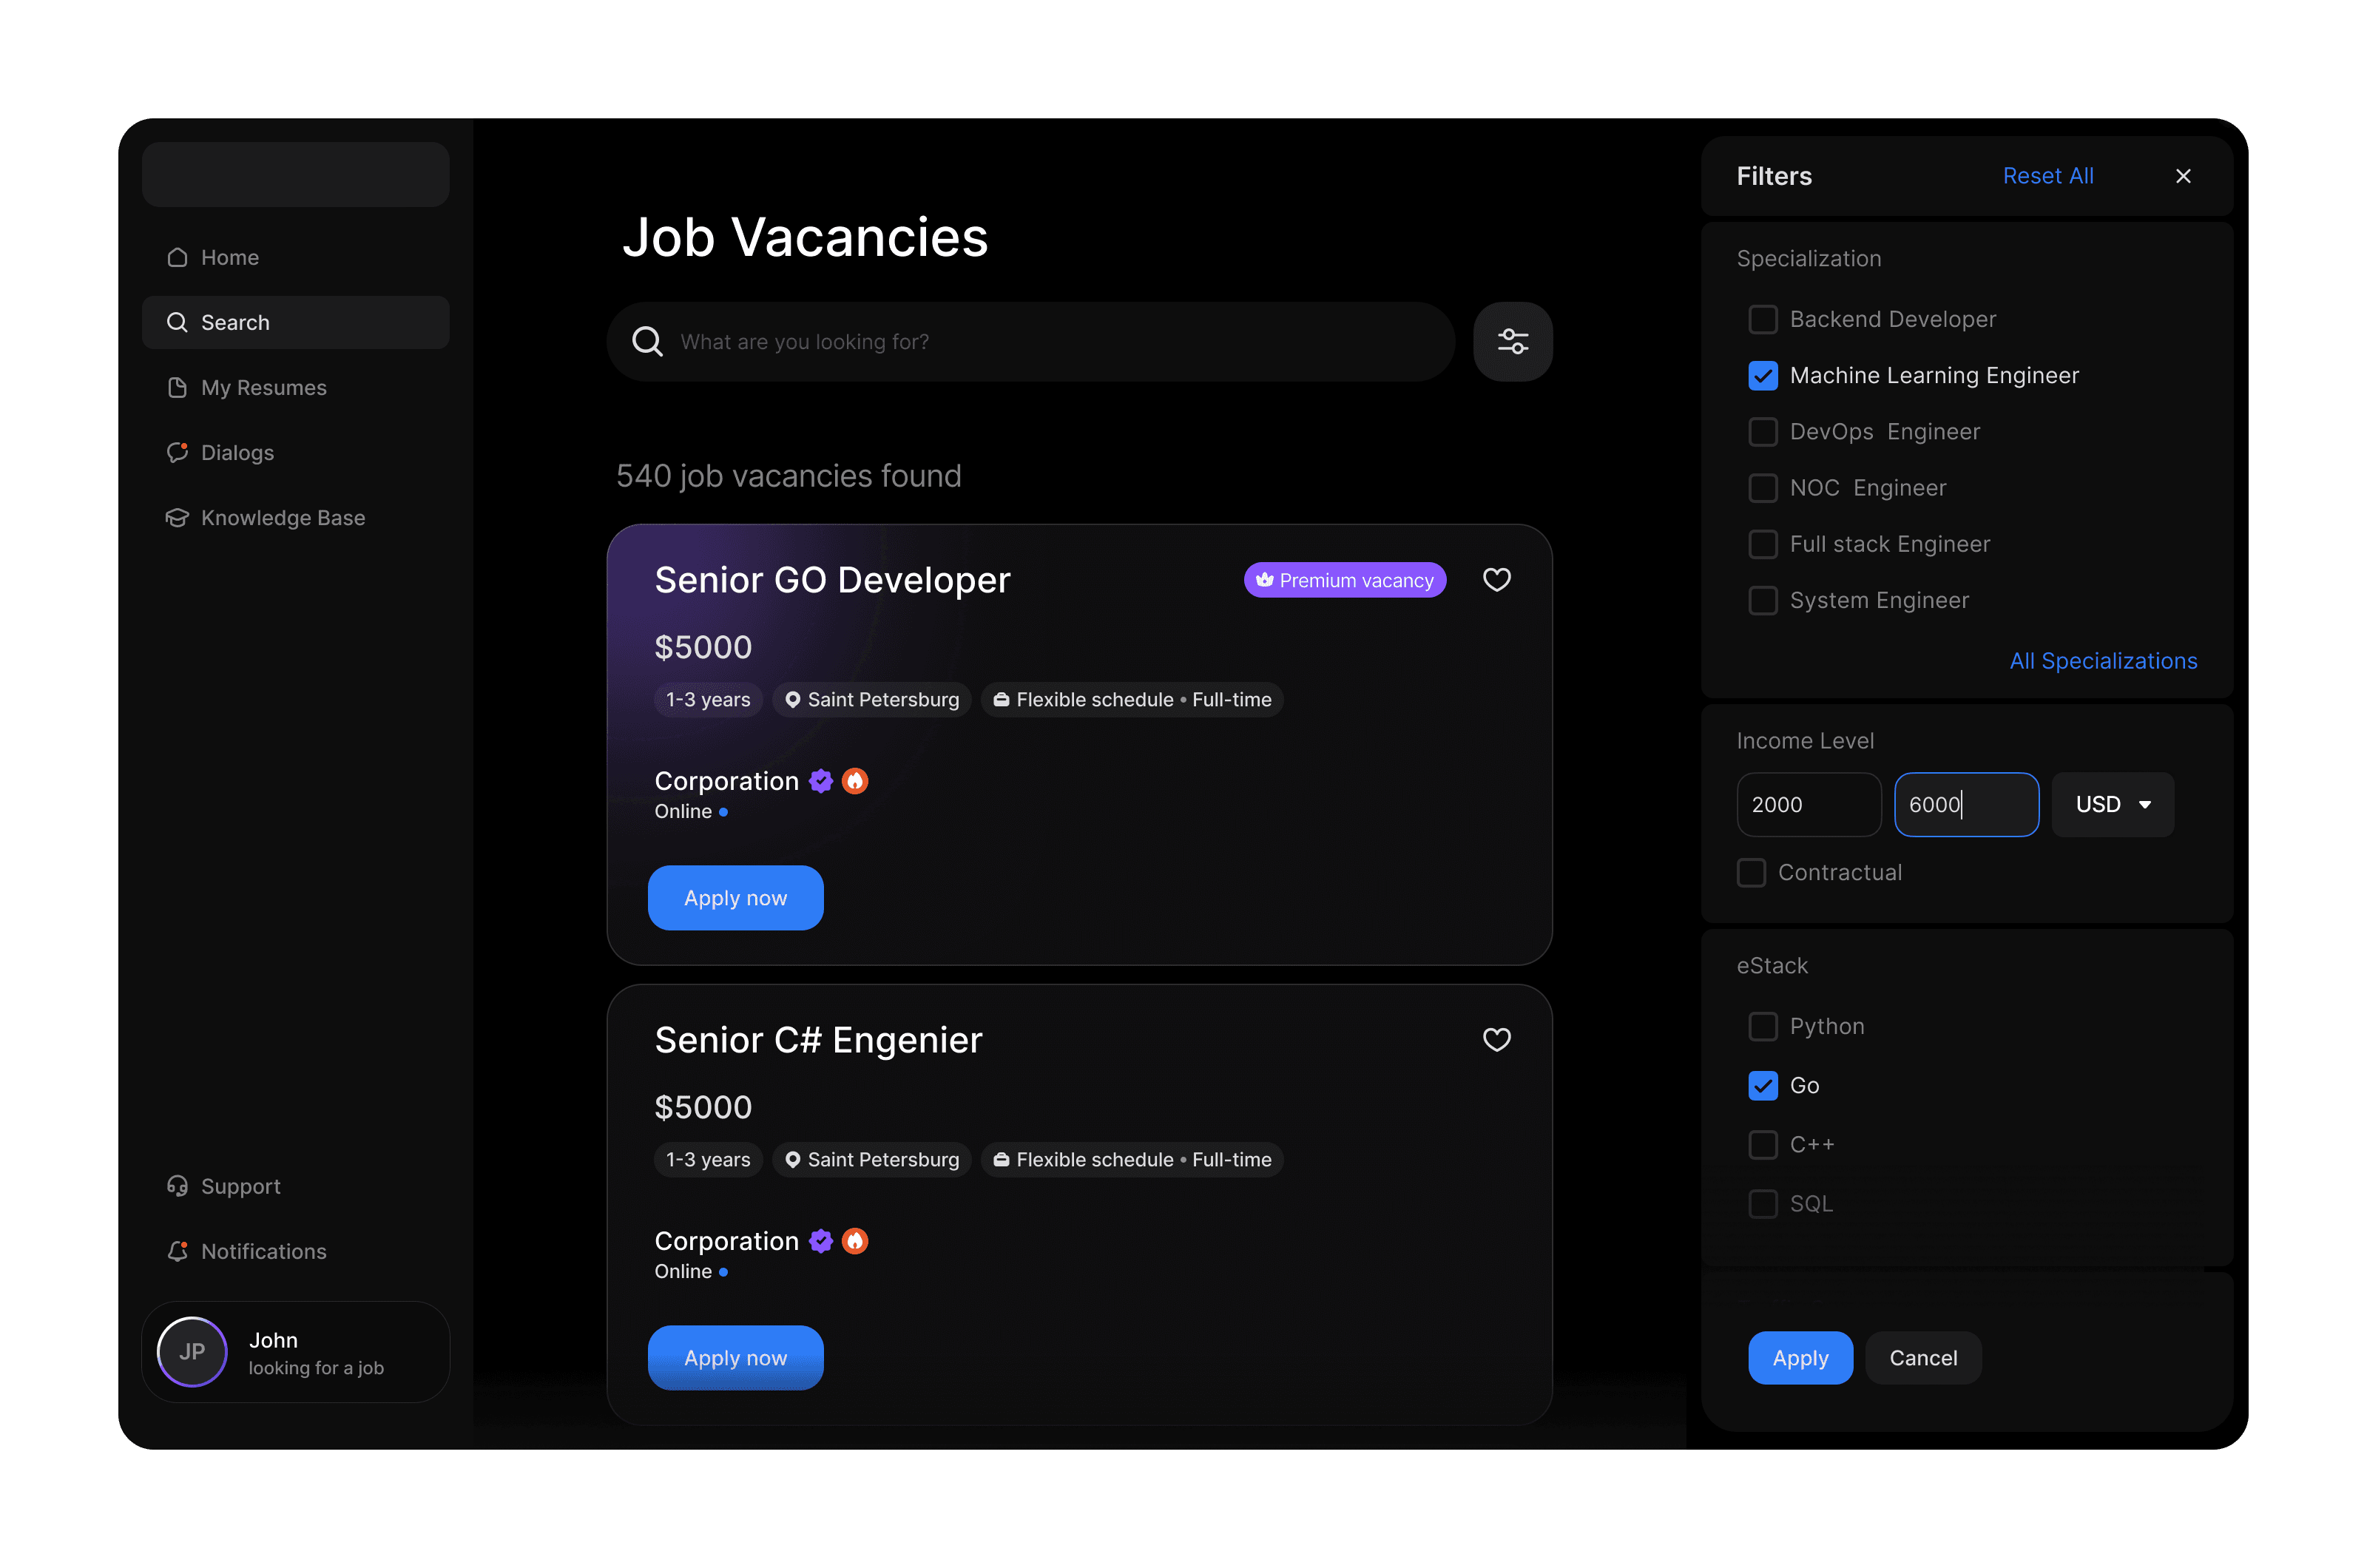Viewport: 2367px width, 1568px height.
Task: Favorite the Senior GO Developer vacancy heart
Action: point(1496,580)
